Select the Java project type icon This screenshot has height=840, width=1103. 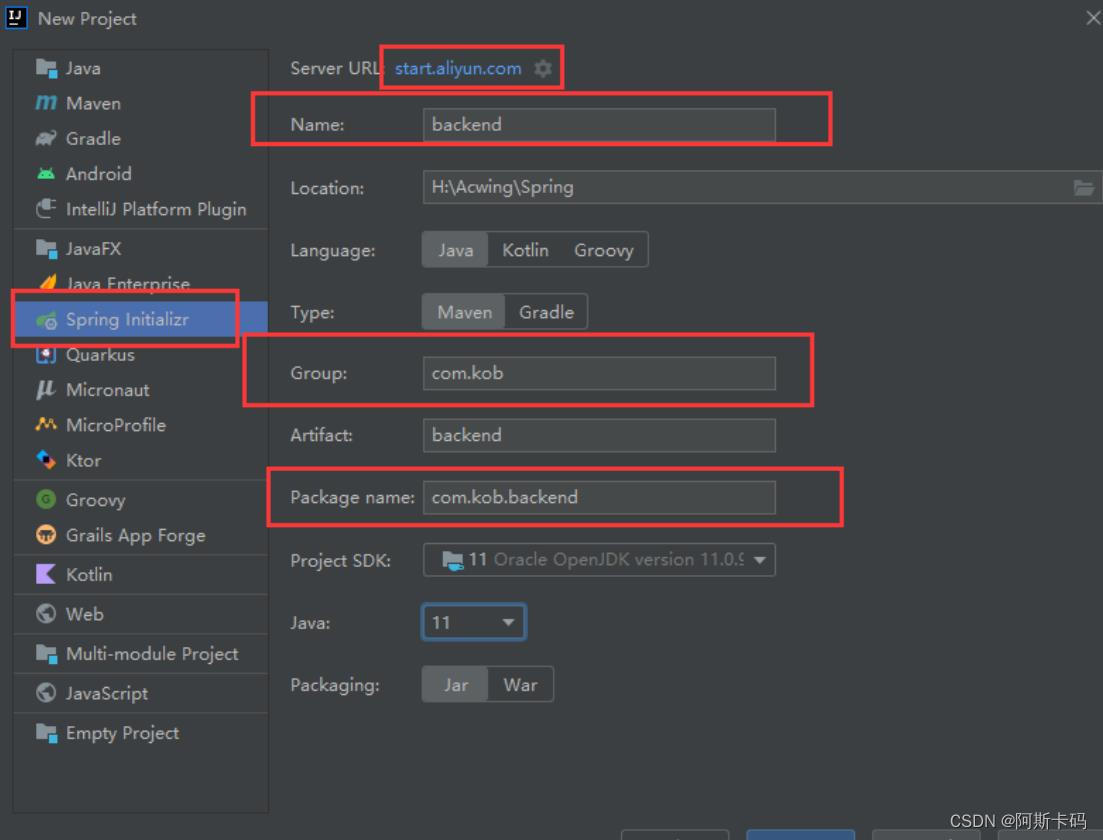(x=46, y=68)
